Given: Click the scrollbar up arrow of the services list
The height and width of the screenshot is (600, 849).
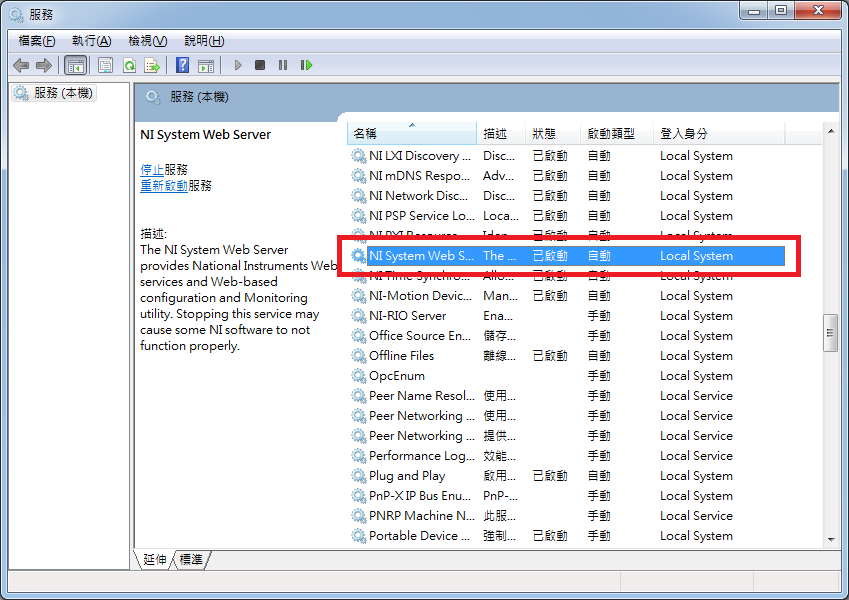Looking at the screenshot, I should (831, 131).
